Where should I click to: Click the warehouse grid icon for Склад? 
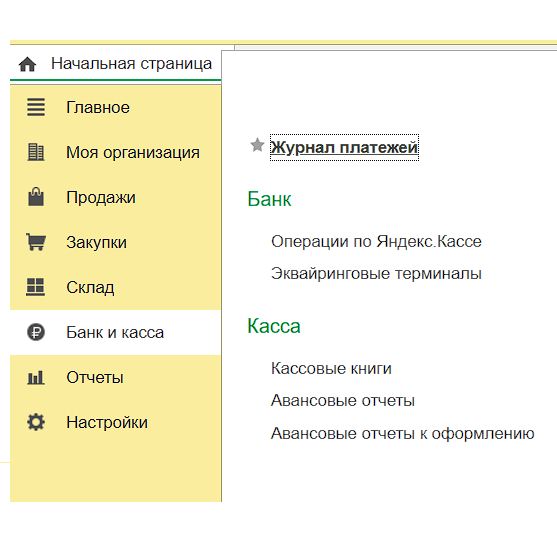(x=36, y=287)
